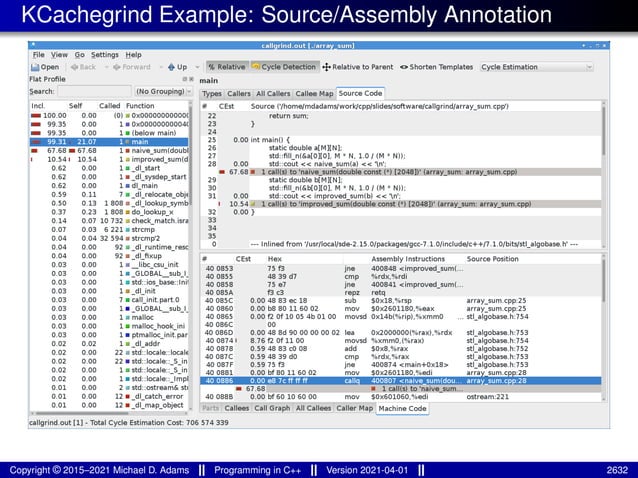Screen dimensions: 638x478
Task: Switch to the Caller Map tab
Action: [x=354, y=408]
